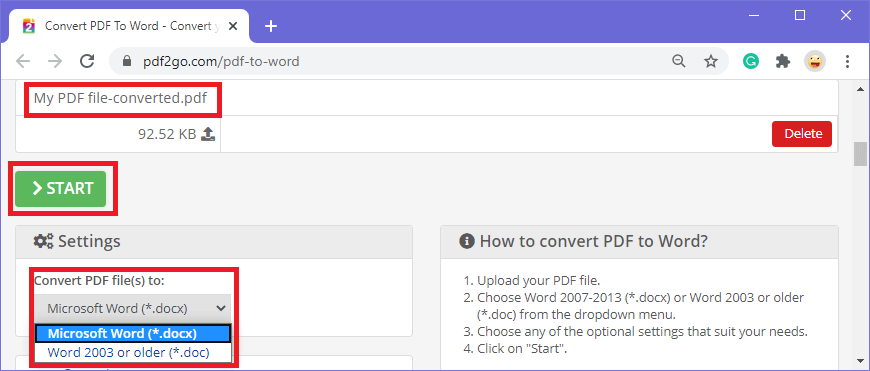870x371 pixels.
Task: Open the Grammarly extension icon
Action: pyautogui.click(x=751, y=61)
